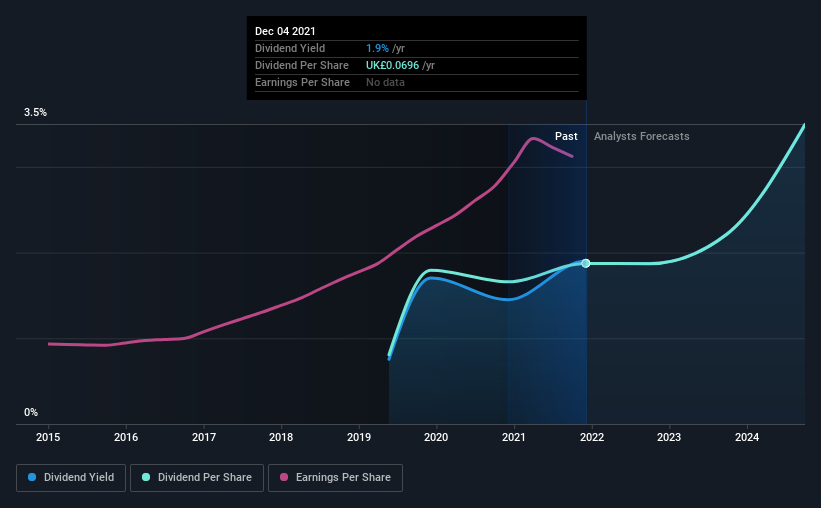Click the blue Dividend Yield legend dot

tap(32, 477)
